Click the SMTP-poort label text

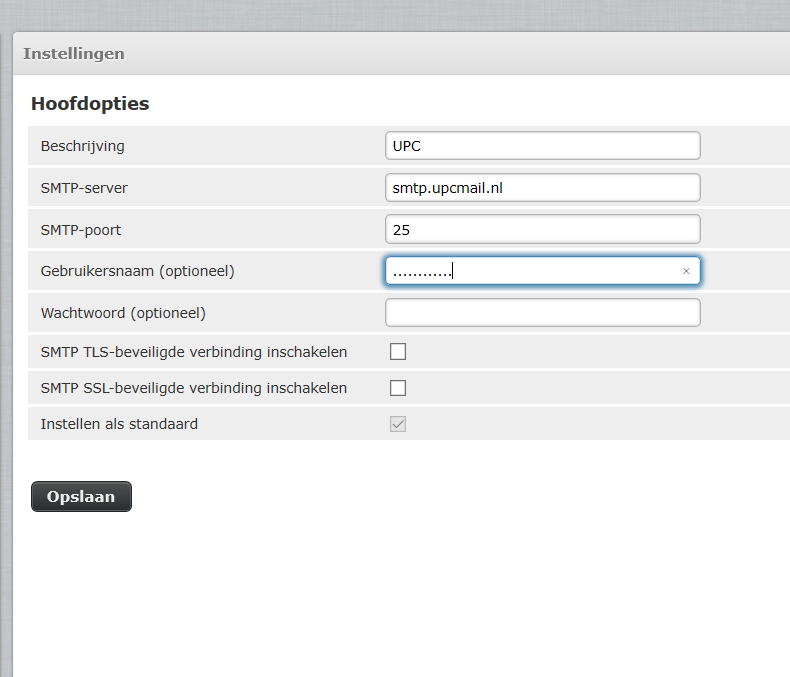point(81,230)
